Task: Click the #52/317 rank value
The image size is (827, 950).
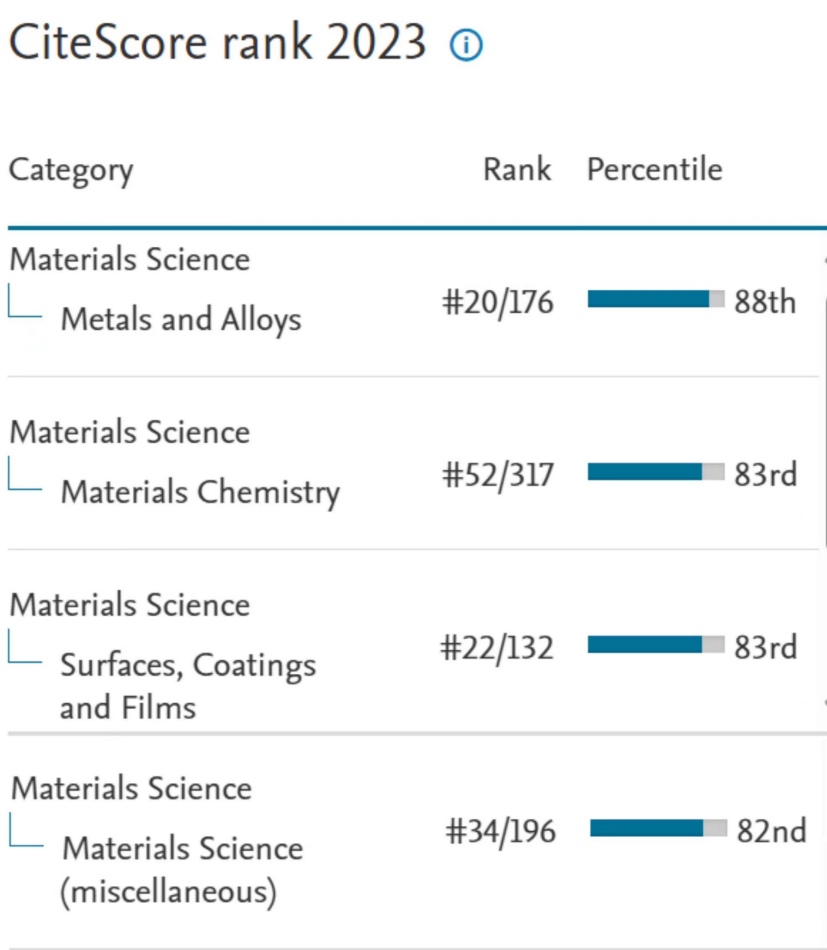Action: tap(498, 474)
